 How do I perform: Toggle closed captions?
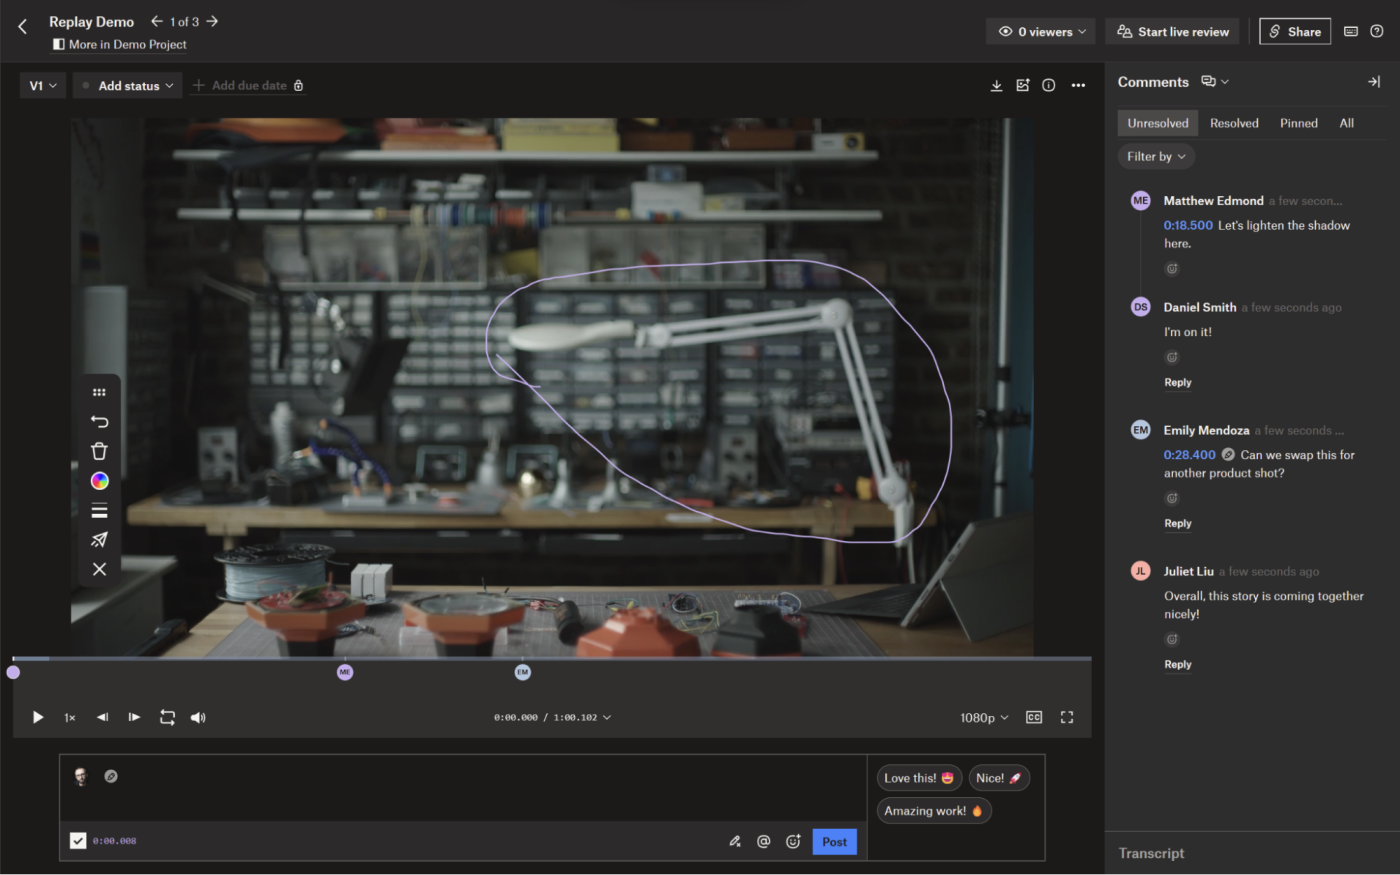pos(1034,717)
